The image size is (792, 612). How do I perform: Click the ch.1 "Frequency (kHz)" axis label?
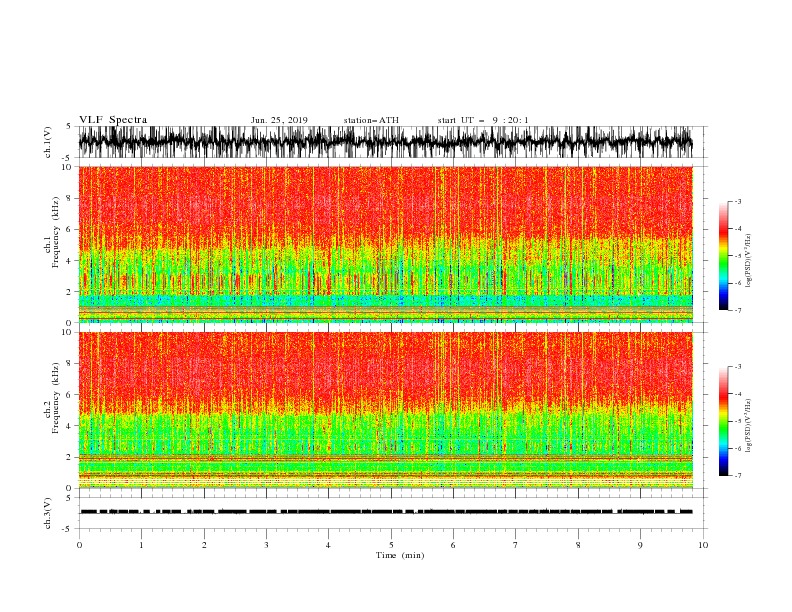(x=56, y=232)
